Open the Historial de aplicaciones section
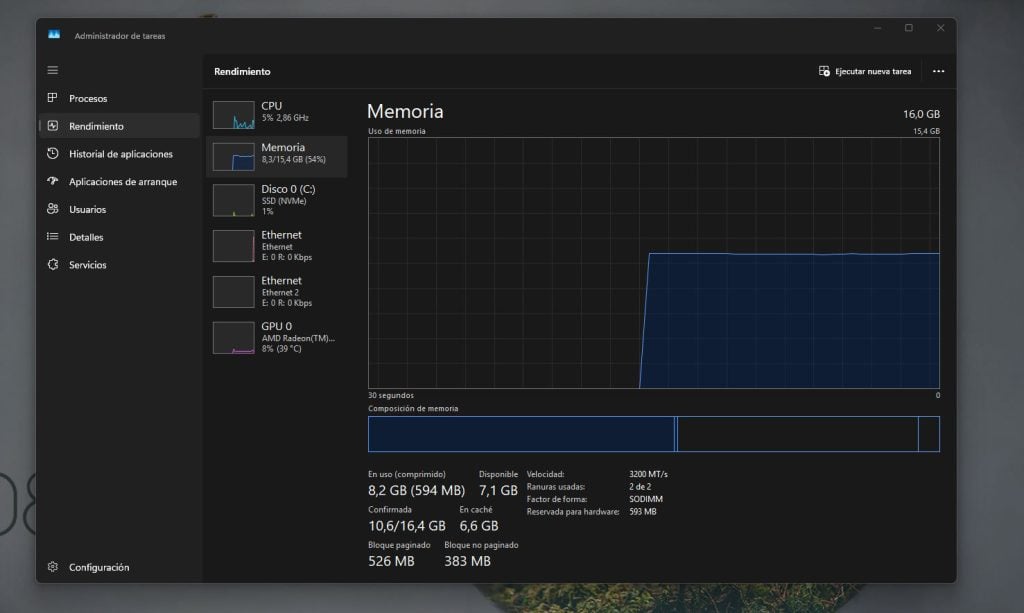 tap(113, 154)
